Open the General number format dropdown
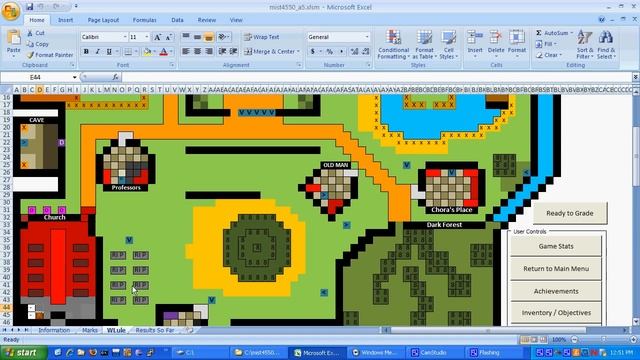The image size is (640, 360). [x=367, y=37]
